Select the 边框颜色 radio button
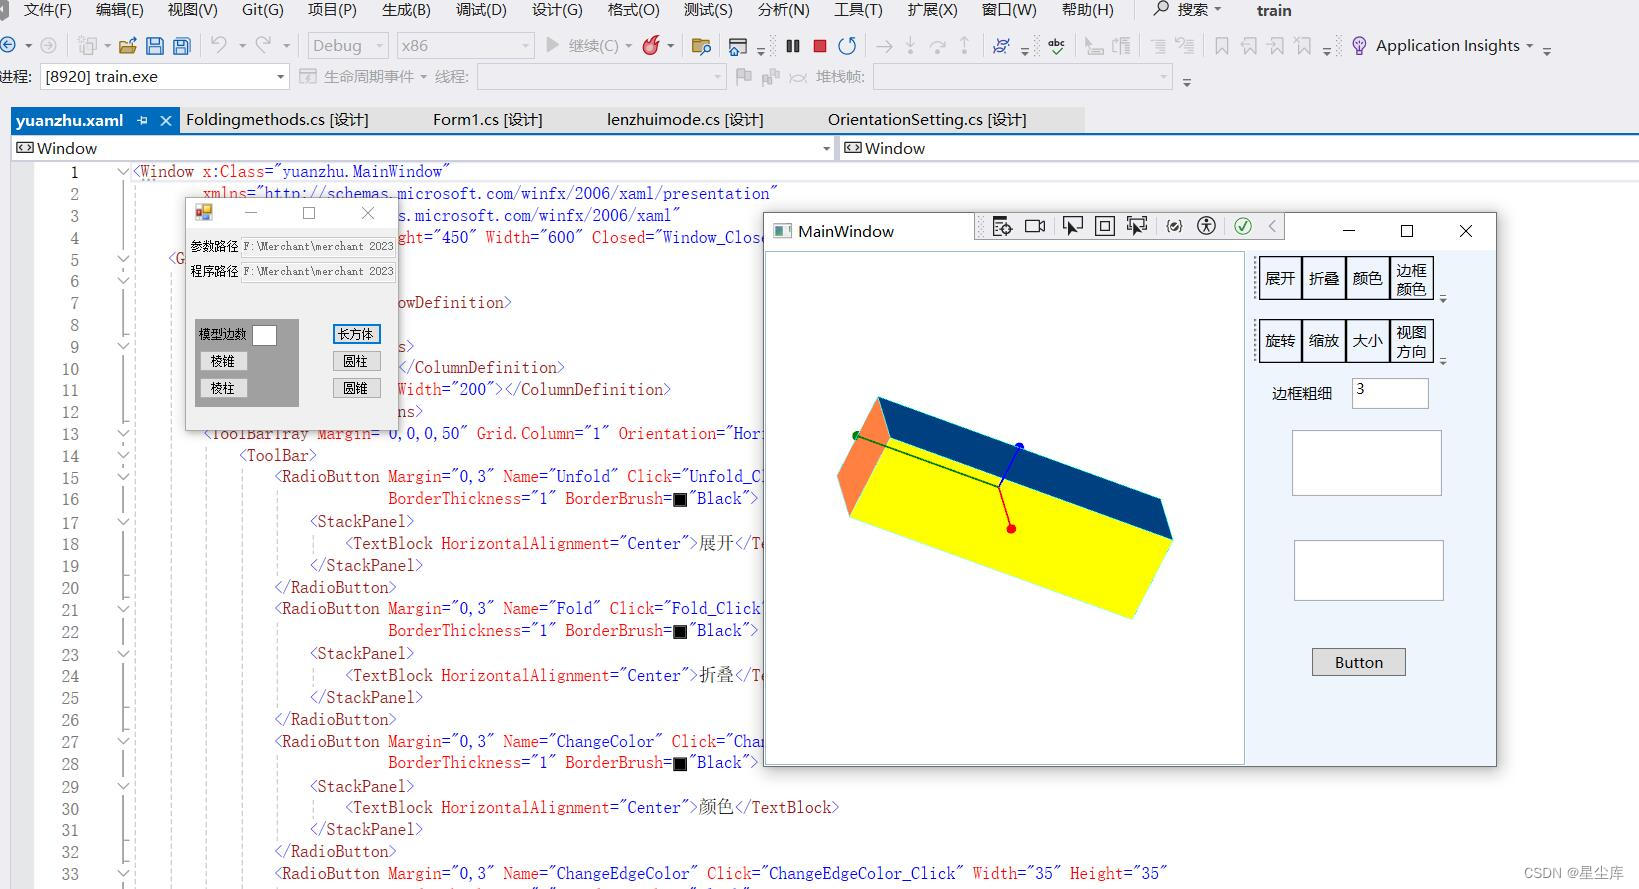This screenshot has width=1639, height=889. (x=1411, y=279)
